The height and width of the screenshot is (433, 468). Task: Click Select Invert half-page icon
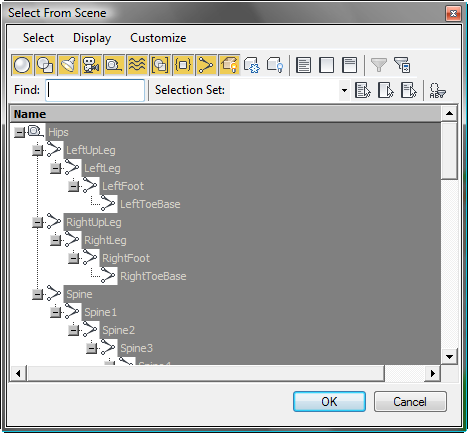tap(349, 65)
